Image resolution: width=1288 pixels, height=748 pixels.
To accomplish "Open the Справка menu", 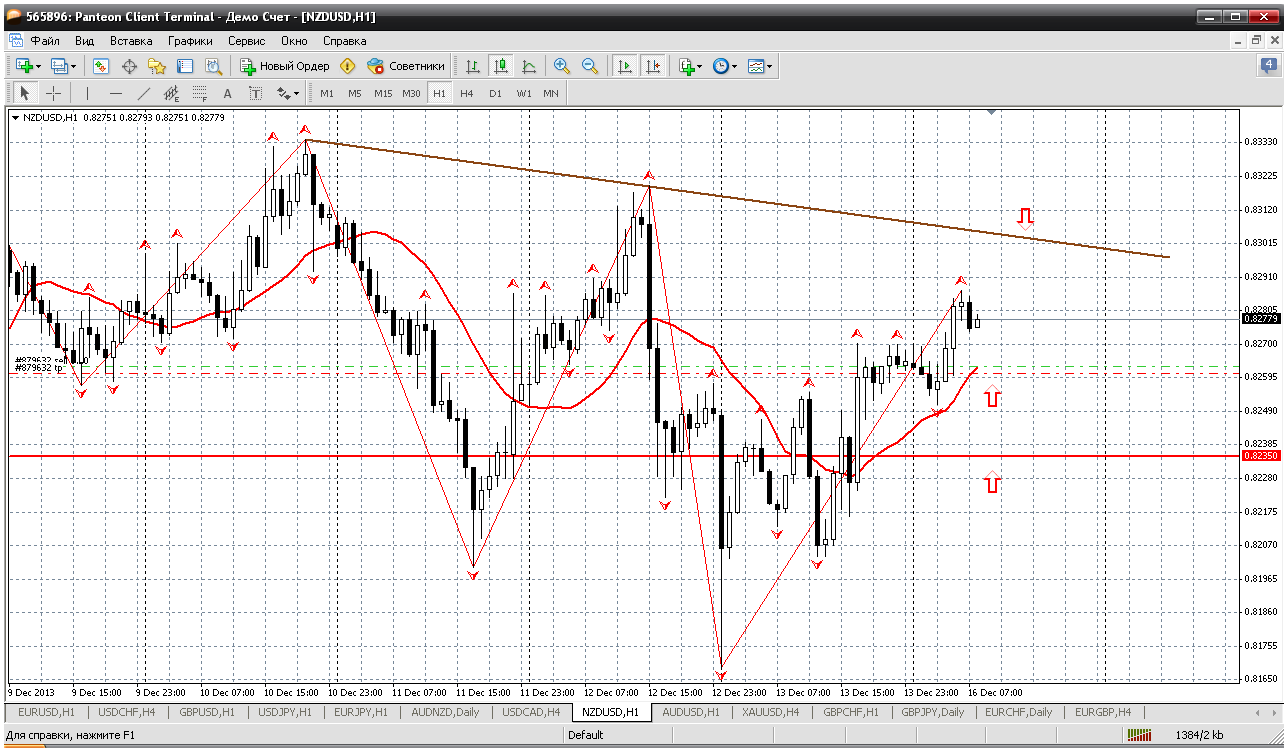I will click(344, 41).
